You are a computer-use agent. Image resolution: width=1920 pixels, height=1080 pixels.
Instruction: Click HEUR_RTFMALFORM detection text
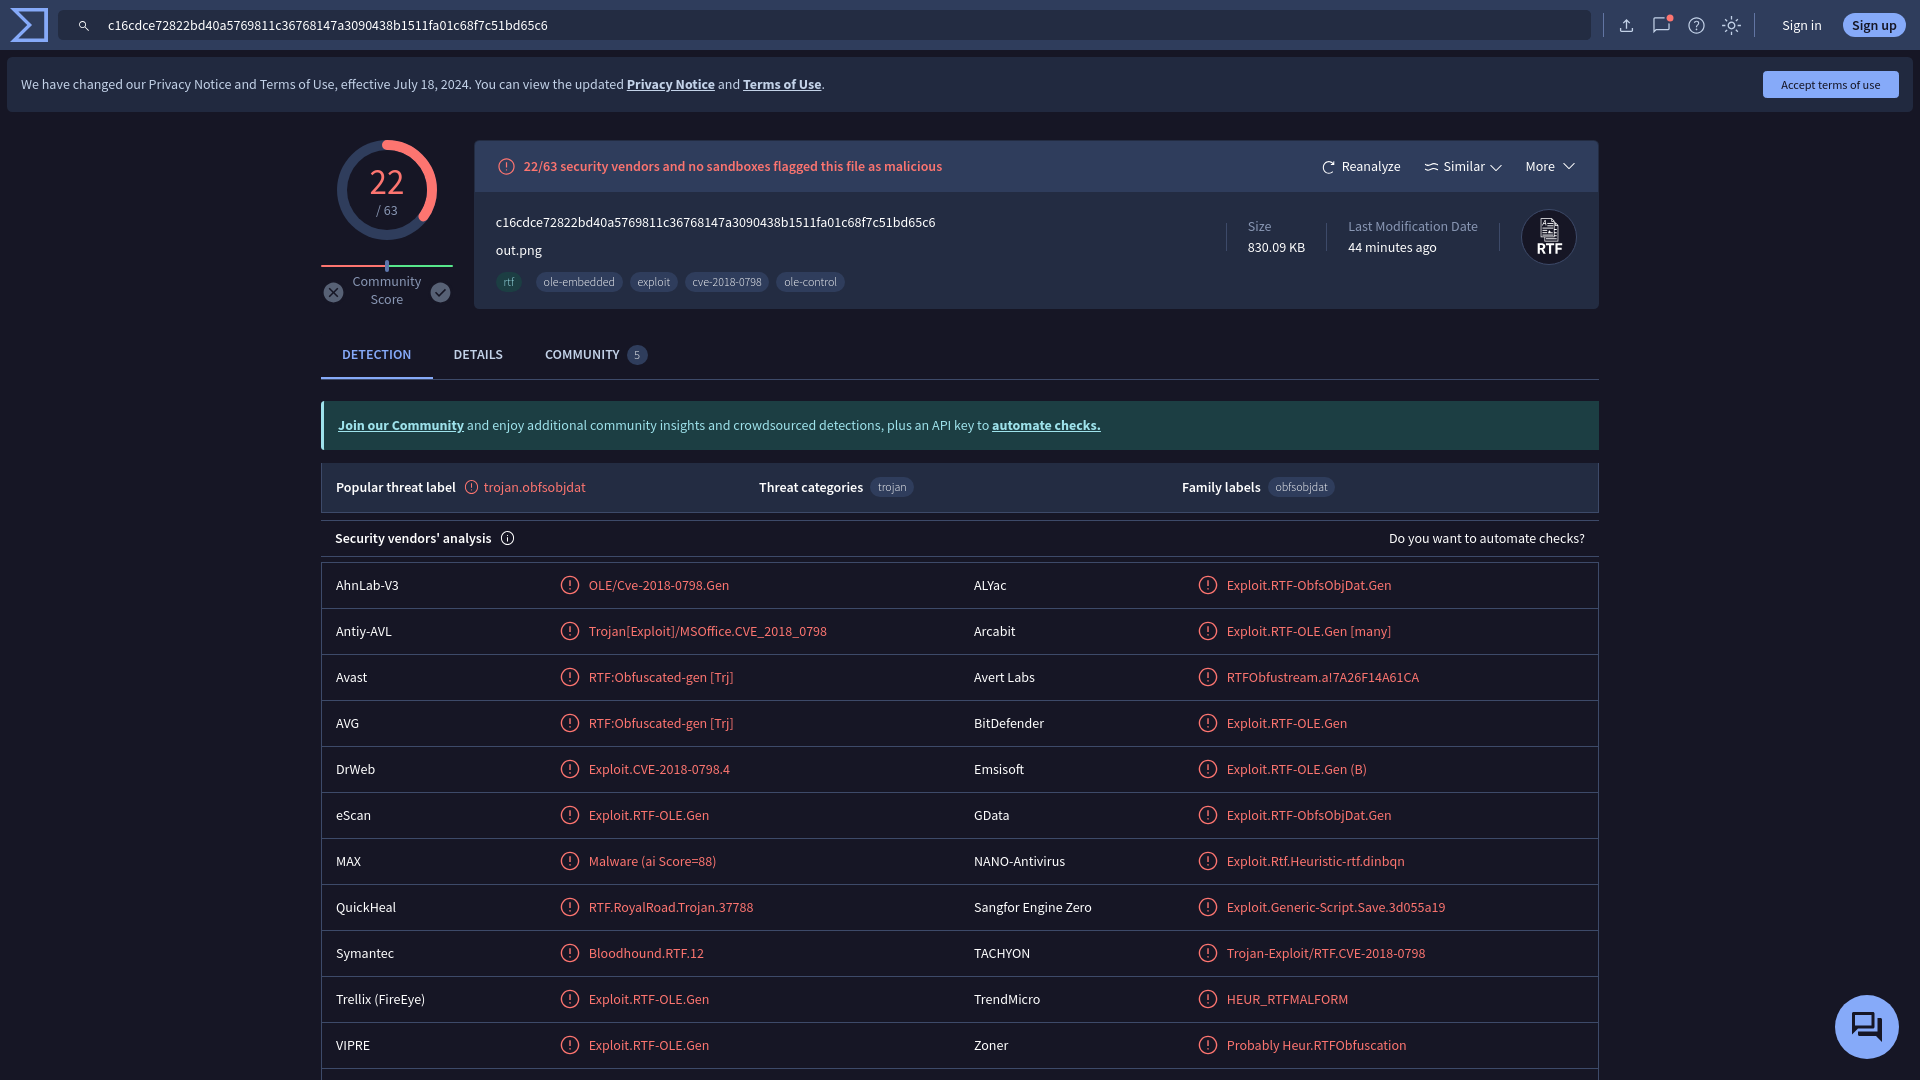tap(1287, 1000)
